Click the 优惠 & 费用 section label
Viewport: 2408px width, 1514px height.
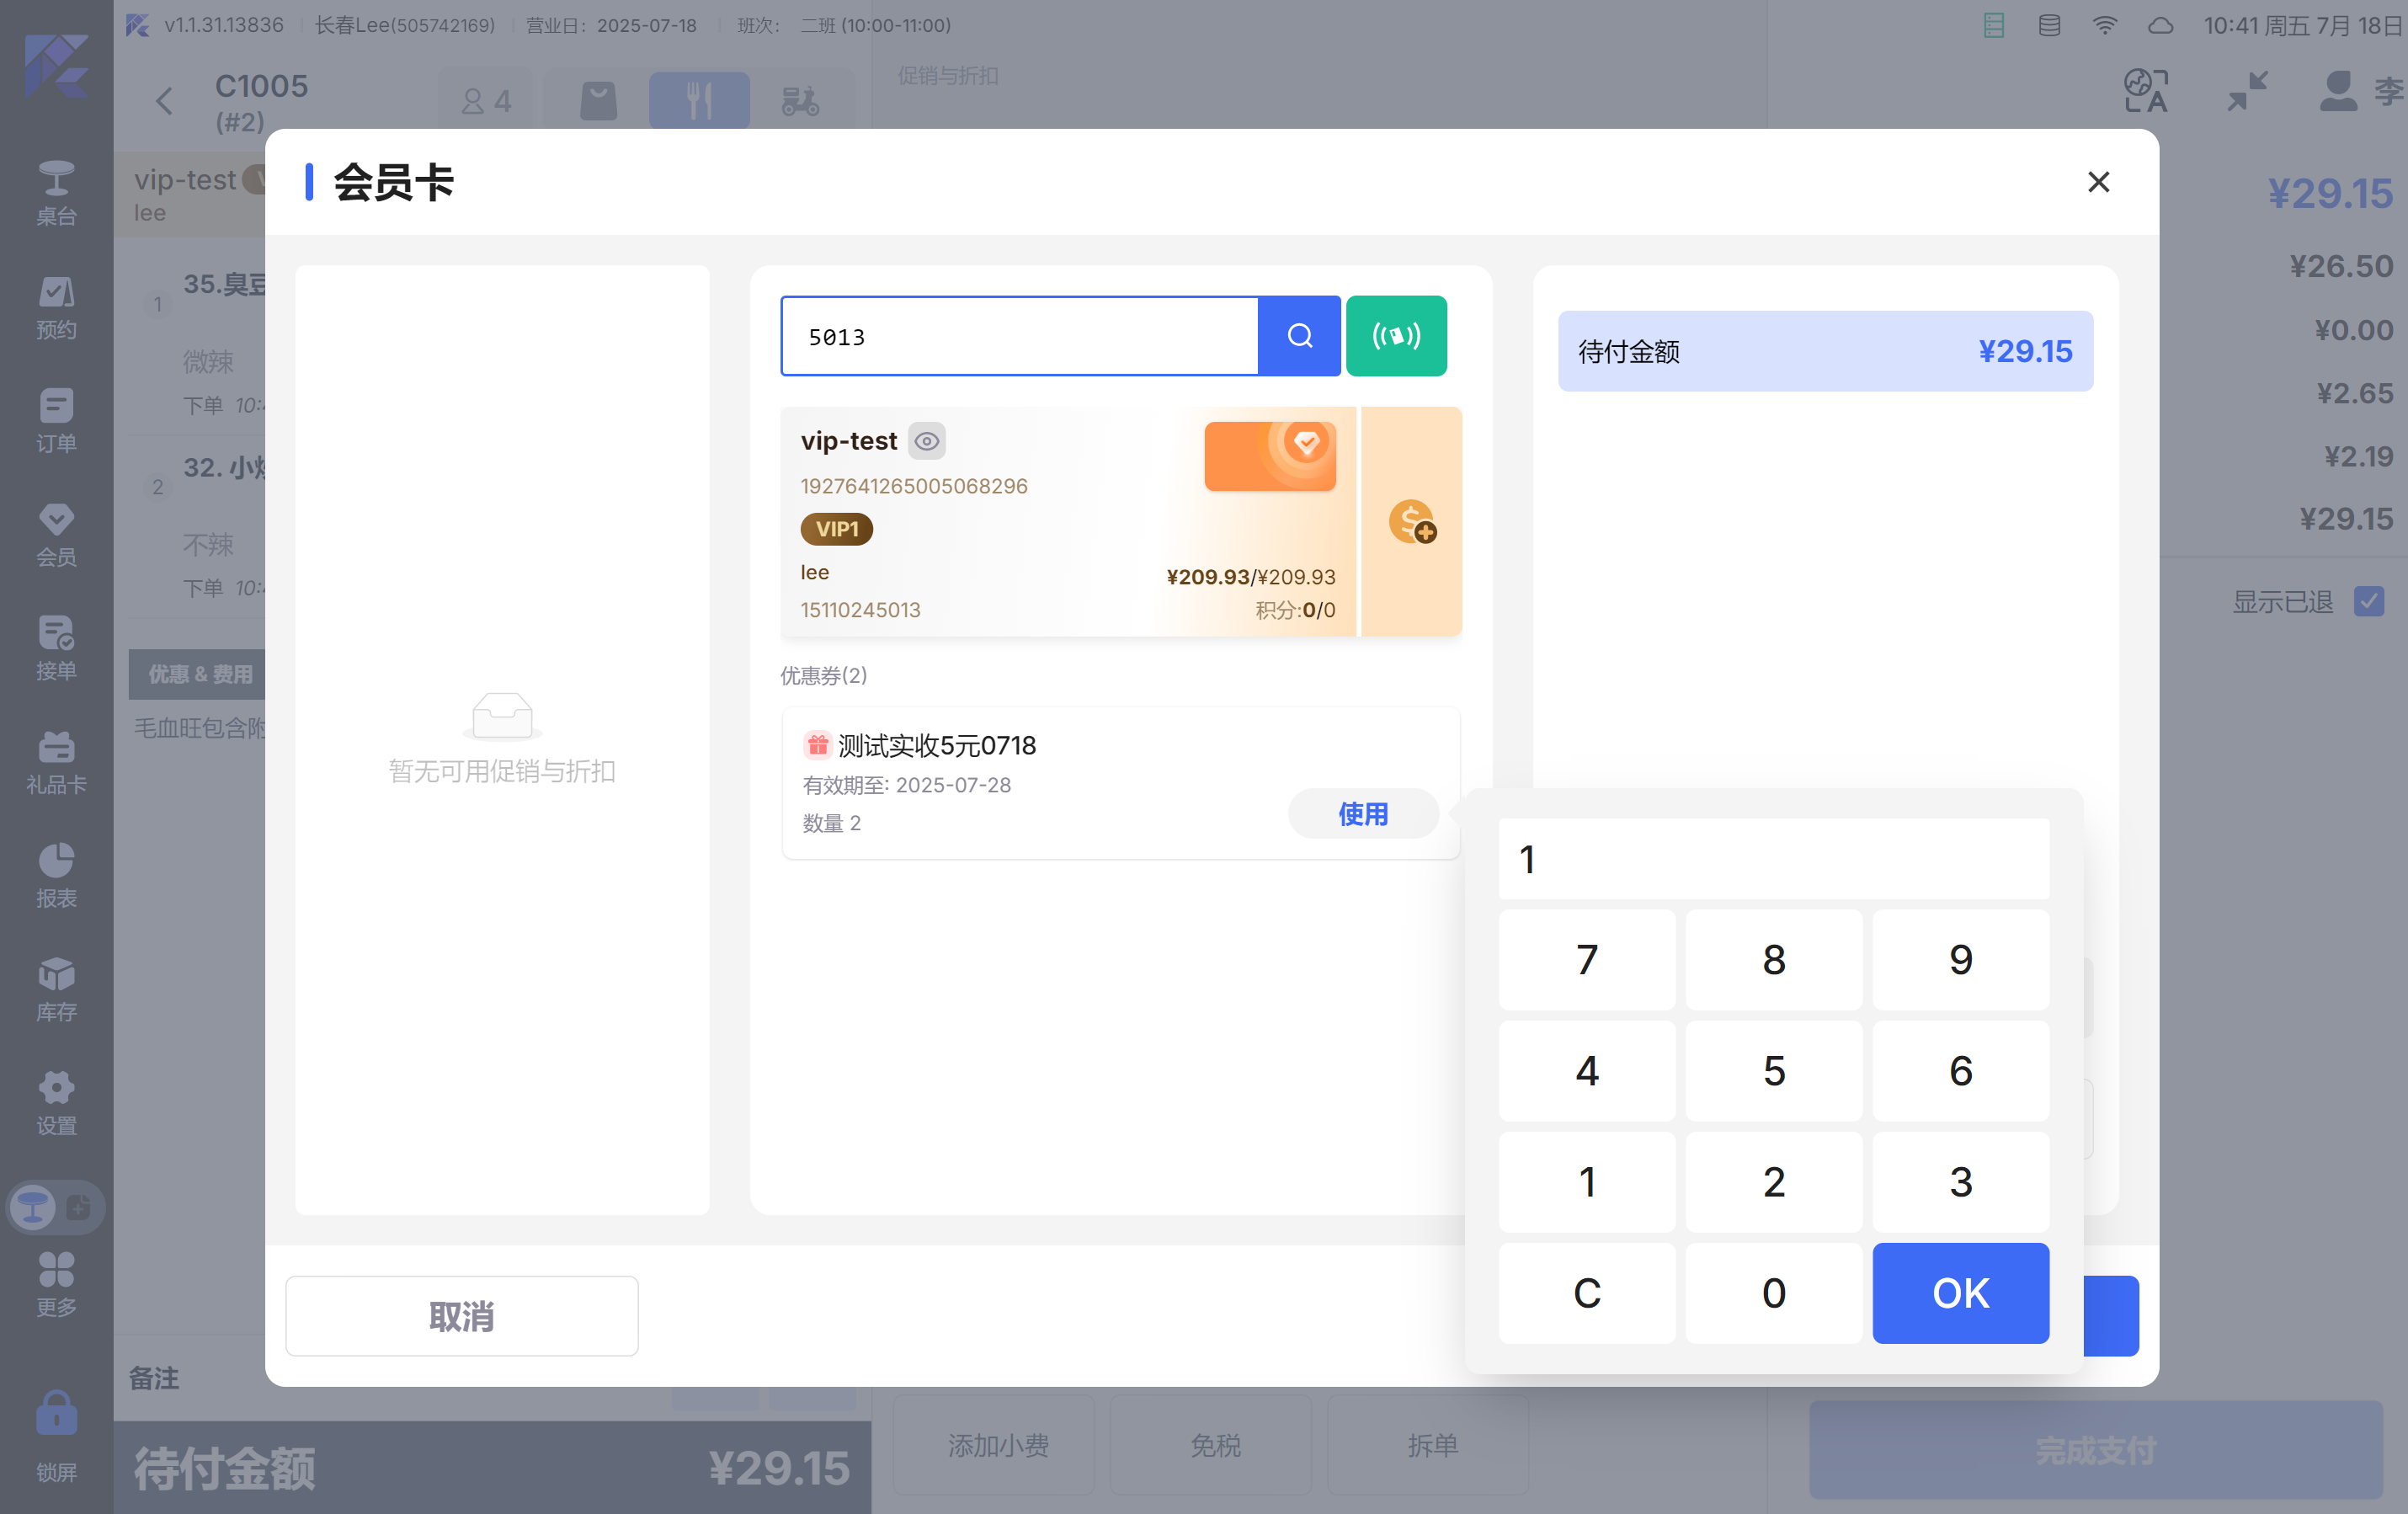click(x=200, y=674)
